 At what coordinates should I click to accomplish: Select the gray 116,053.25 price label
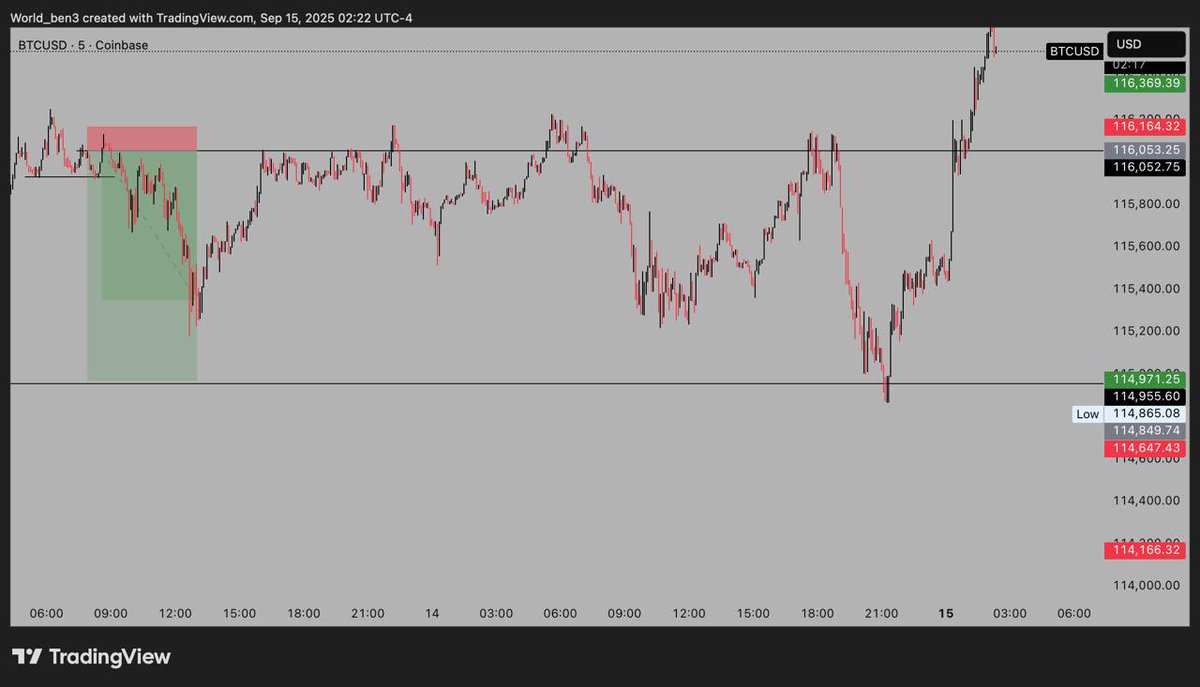(1145, 149)
